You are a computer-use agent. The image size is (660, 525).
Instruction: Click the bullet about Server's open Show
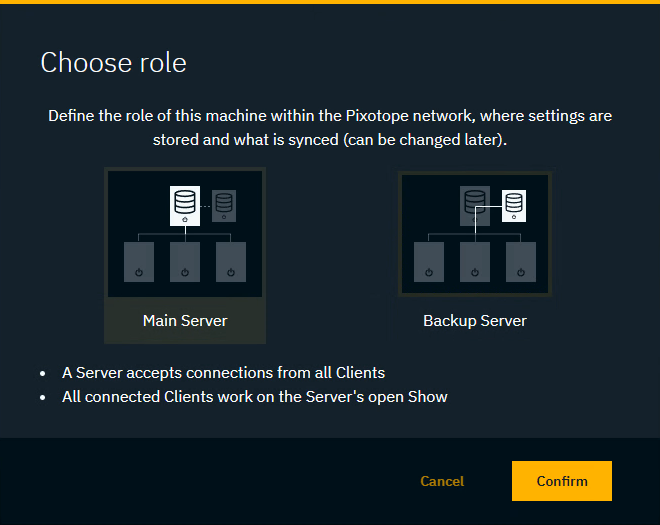(x=254, y=397)
